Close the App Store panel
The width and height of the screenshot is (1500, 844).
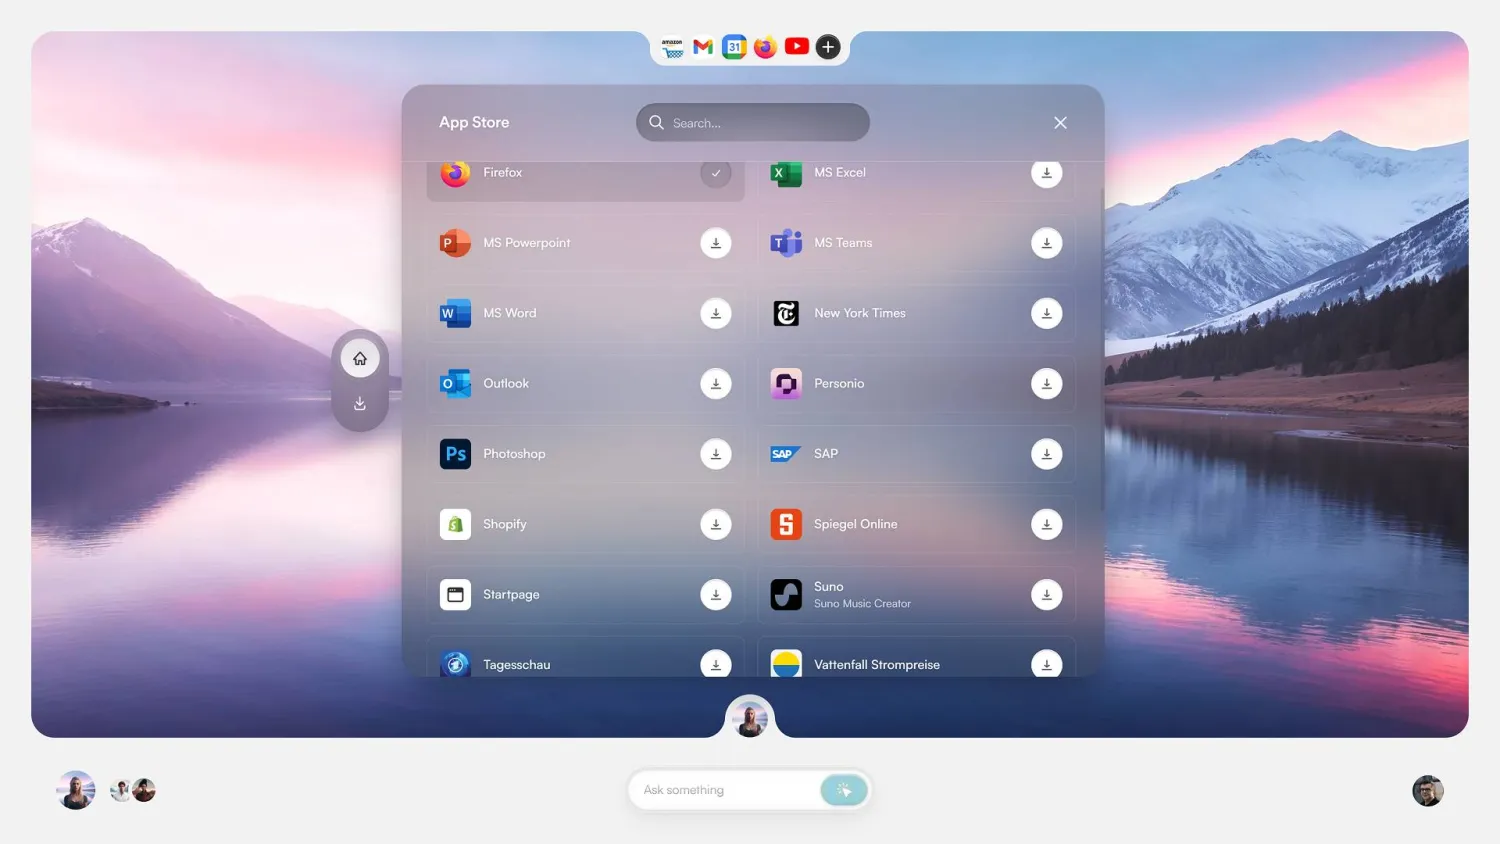pos(1060,122)
